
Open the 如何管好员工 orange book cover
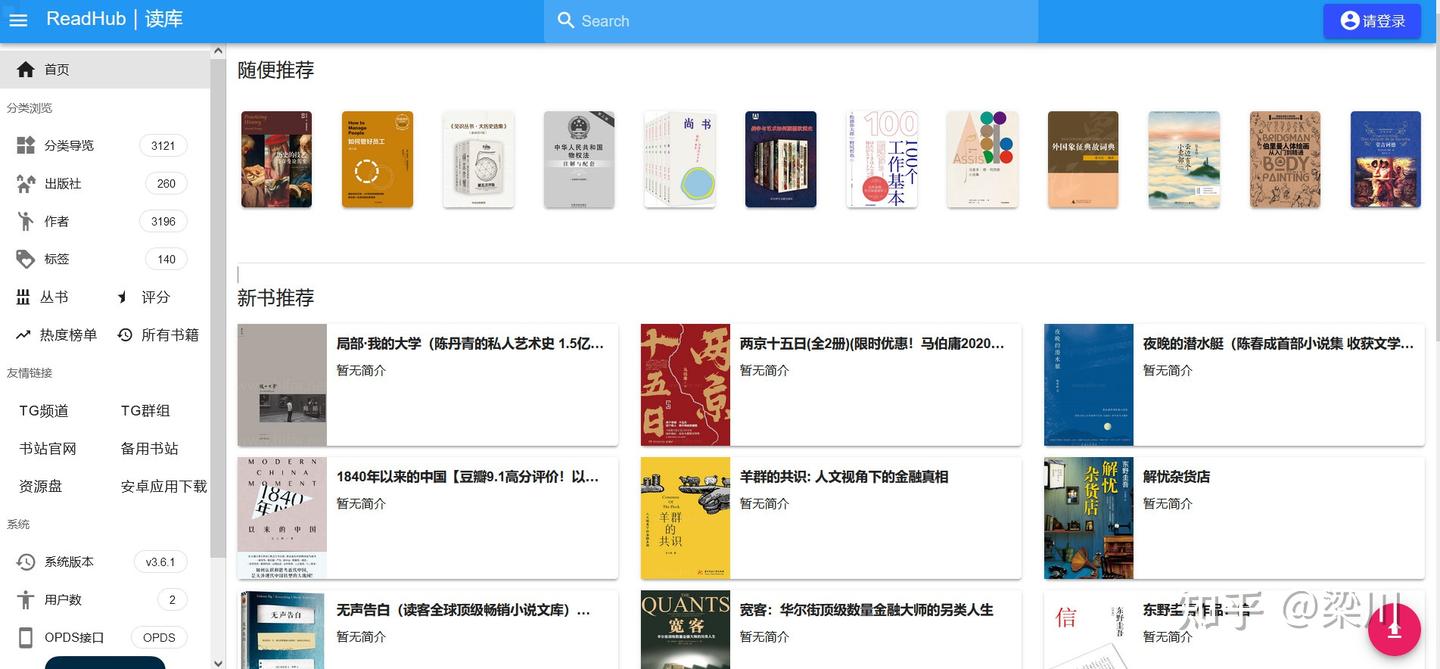point(377,159)
